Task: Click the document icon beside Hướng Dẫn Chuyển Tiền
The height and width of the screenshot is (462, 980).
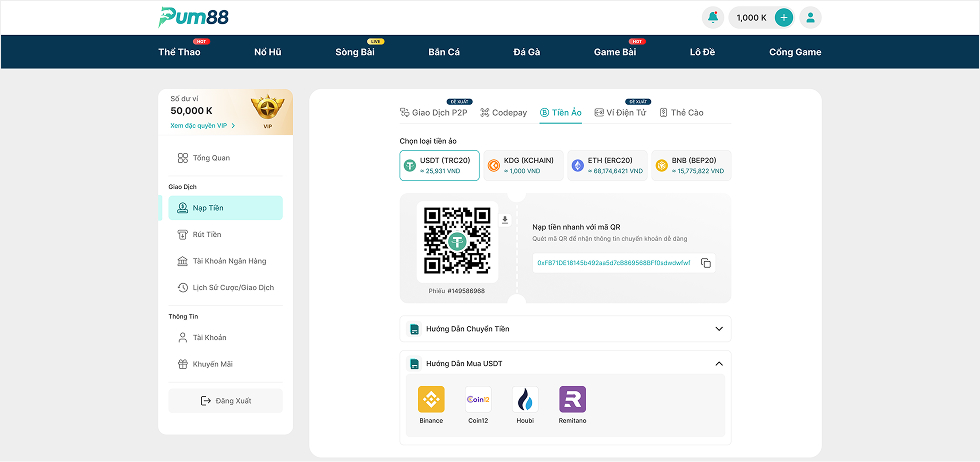Action: click(413, 329)
